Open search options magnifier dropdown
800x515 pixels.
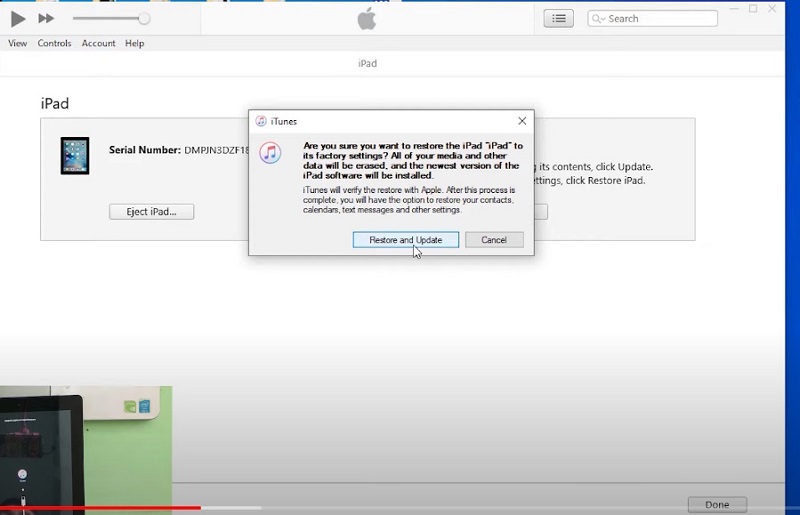tap(598, 19)
